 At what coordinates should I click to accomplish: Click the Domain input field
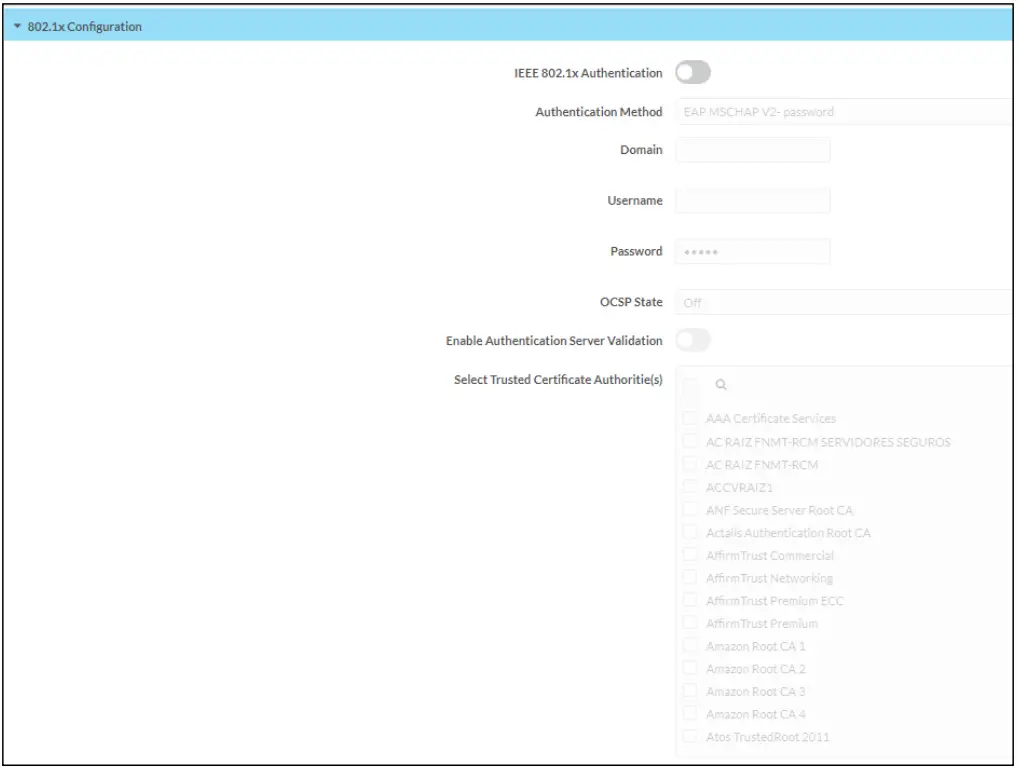[753, 150]
